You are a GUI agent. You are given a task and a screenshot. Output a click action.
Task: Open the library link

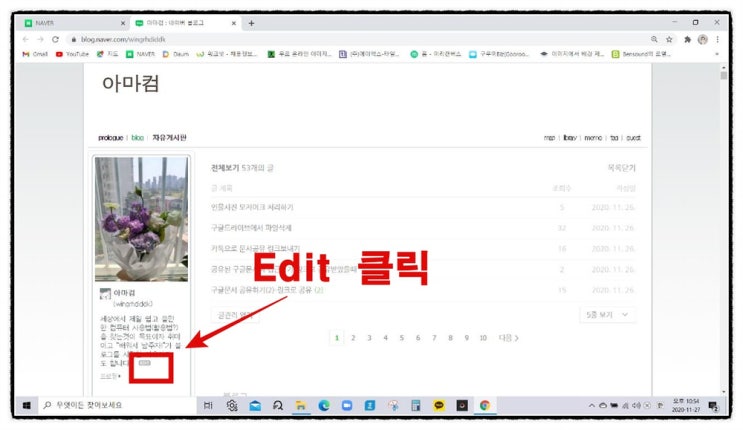[x=570, y=138]
